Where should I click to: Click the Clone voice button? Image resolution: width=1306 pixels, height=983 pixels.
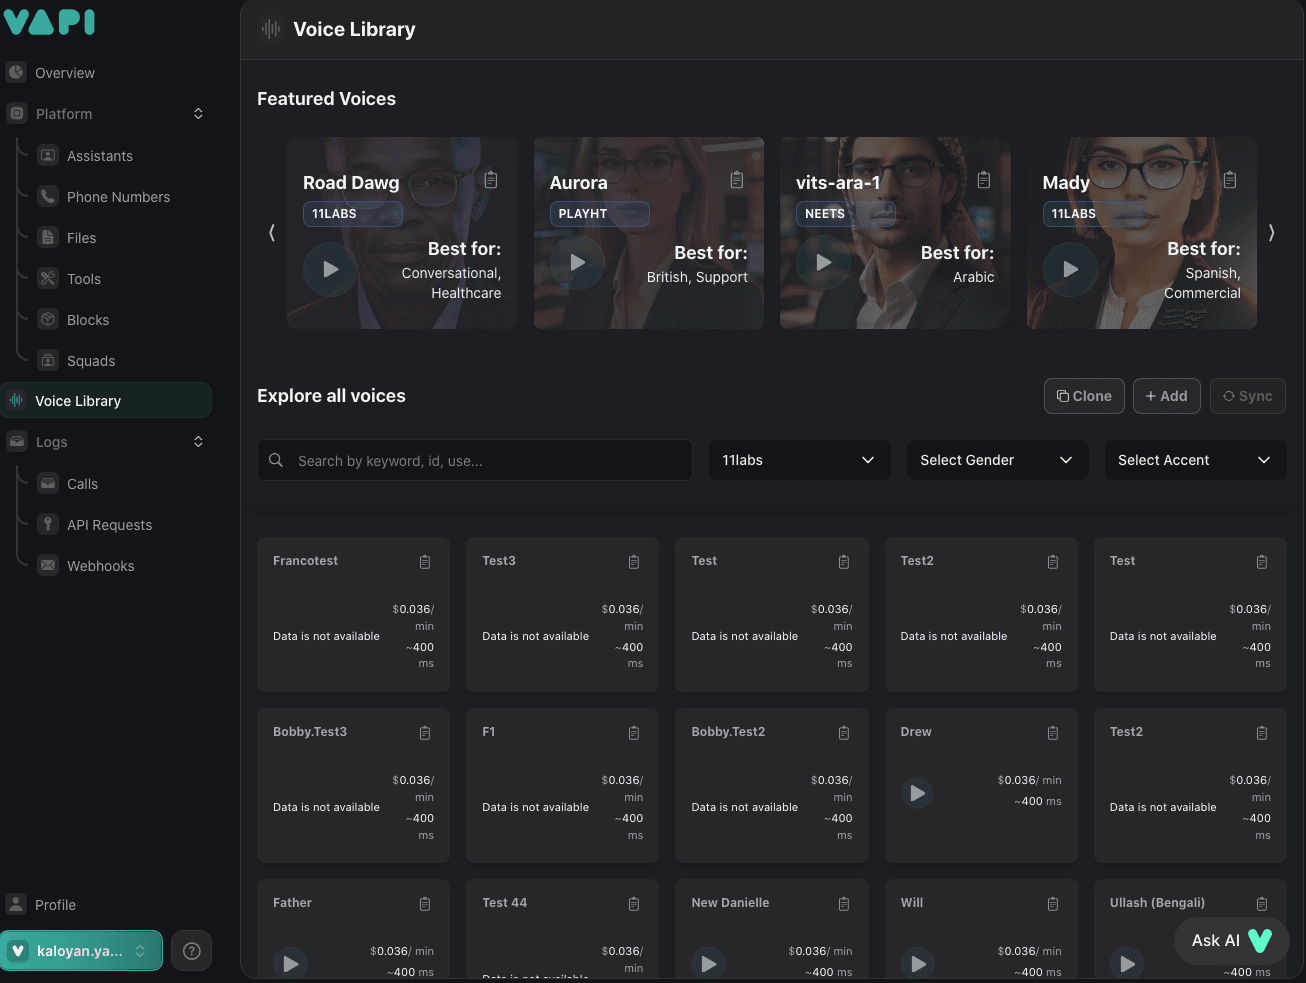coord(1084,396)
